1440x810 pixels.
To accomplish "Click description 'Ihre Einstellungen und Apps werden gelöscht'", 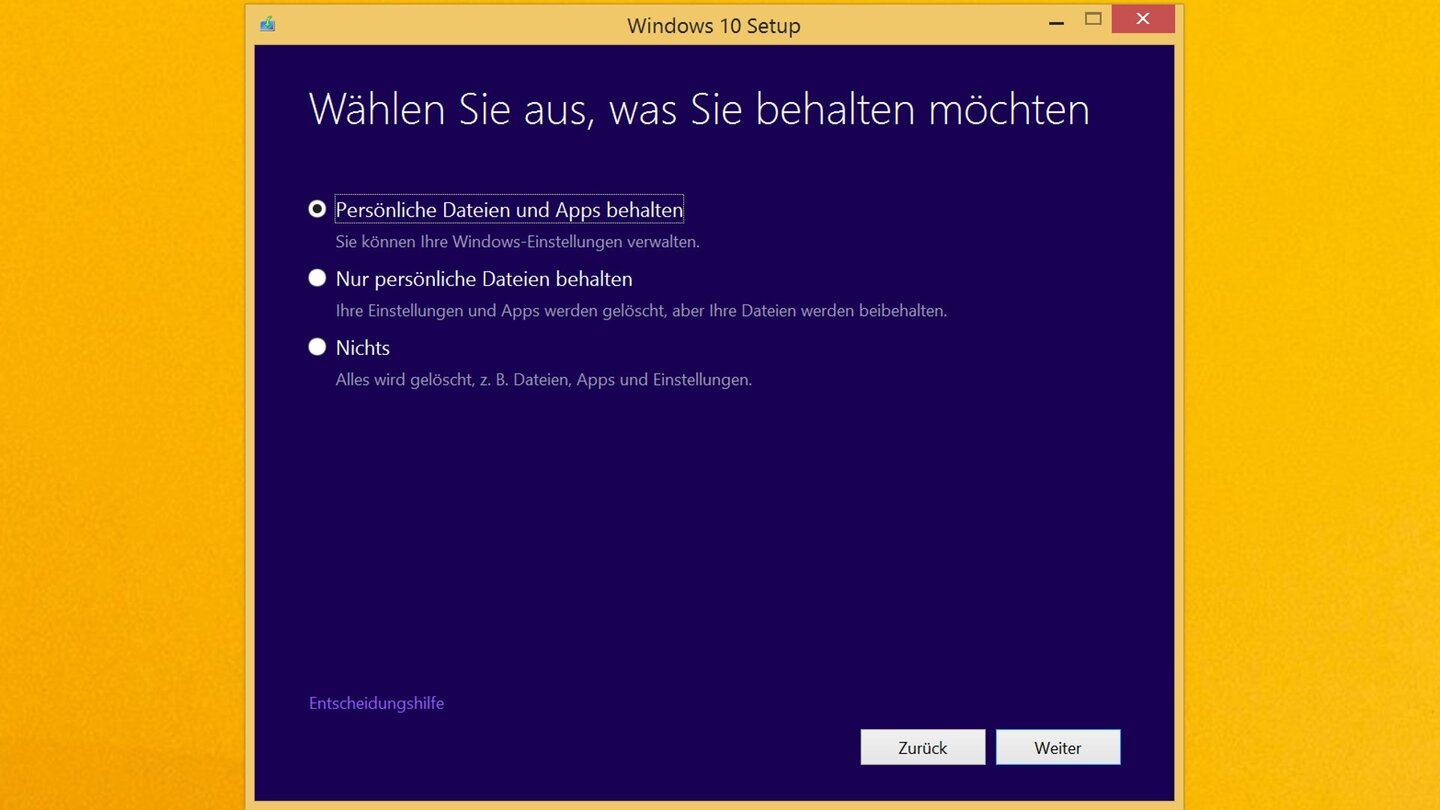I will tap(640, 311).
